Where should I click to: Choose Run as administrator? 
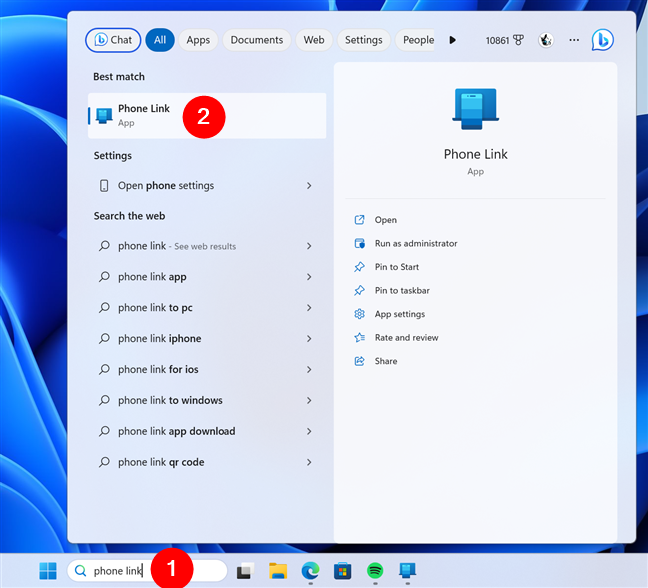point(415,244)
